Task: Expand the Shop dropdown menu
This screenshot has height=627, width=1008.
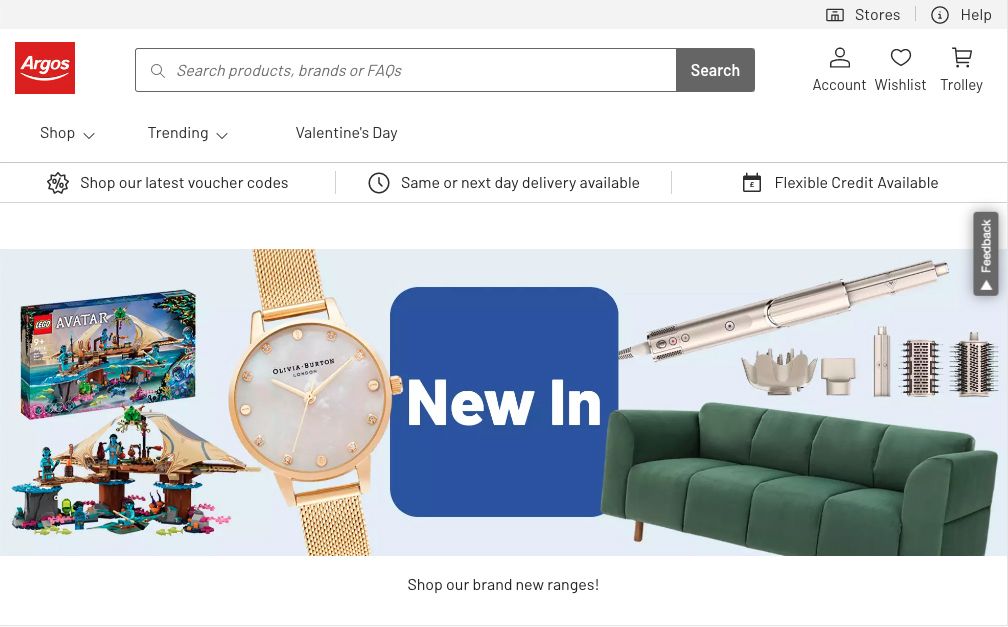Action: click(x=67, y=133)
